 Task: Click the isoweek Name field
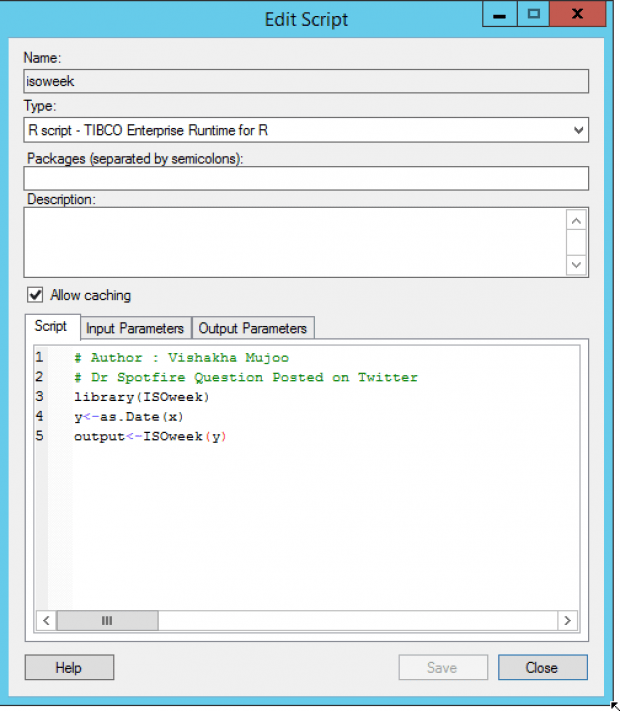click(306, 81)
